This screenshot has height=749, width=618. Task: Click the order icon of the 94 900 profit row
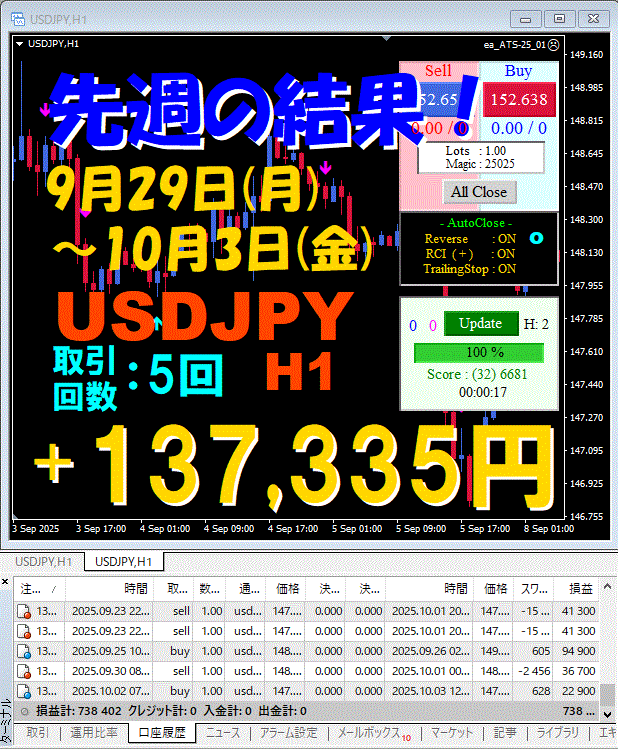tap(24, 651)
